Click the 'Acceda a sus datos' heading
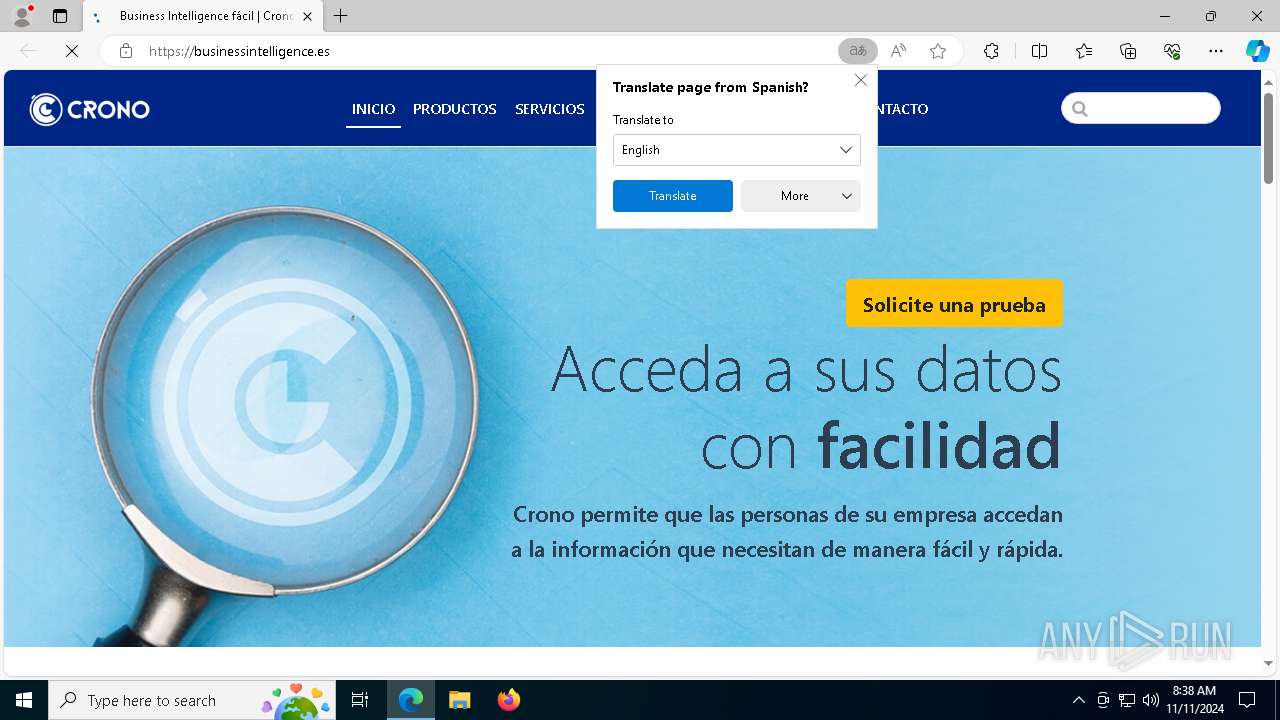 [x=806, y=368]
